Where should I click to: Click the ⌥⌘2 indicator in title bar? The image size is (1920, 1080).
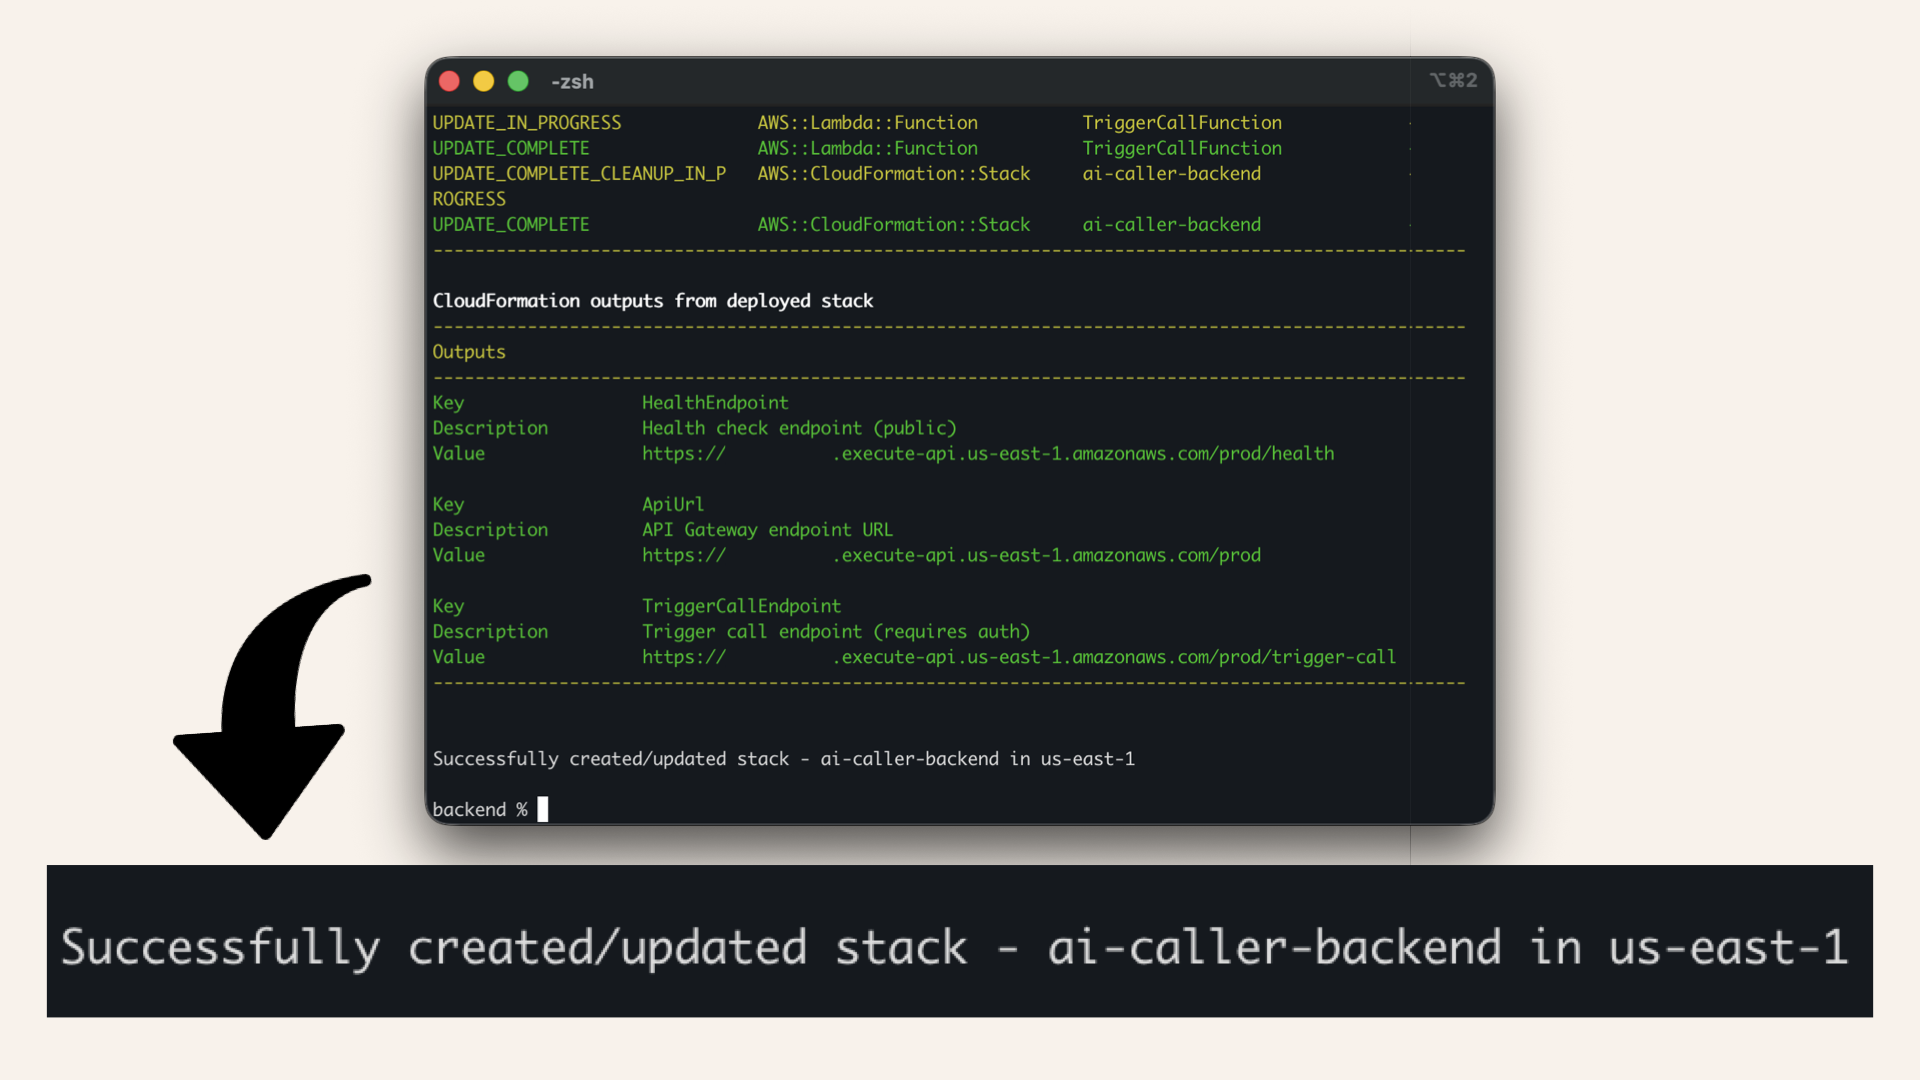(x=1452, y=80)
